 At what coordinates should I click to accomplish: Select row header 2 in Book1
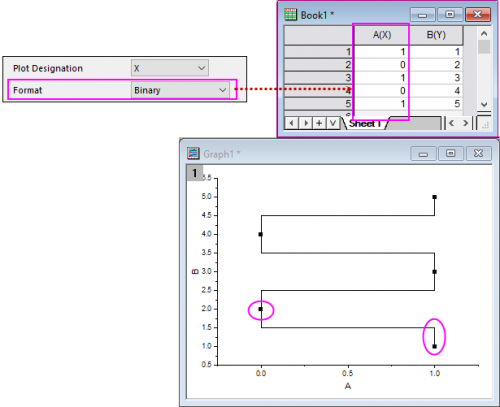[318, 65]
